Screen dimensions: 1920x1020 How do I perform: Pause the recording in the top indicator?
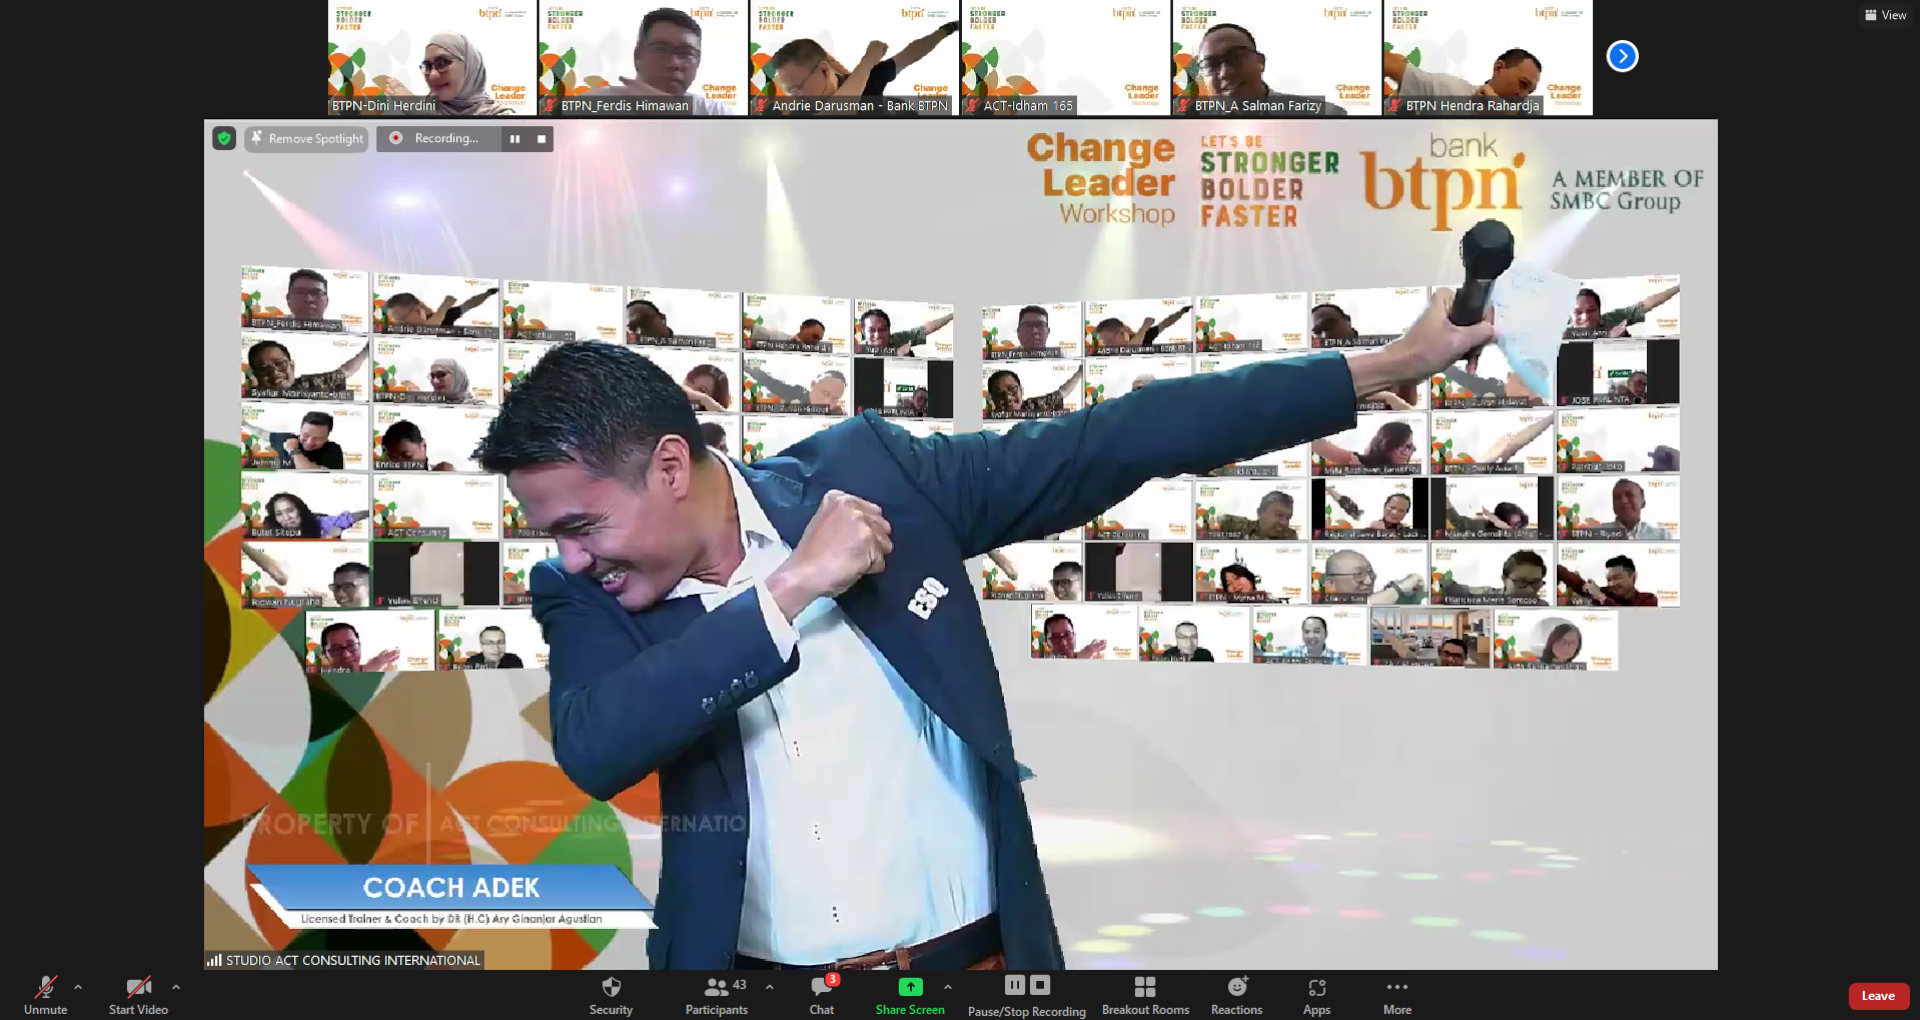515,139
